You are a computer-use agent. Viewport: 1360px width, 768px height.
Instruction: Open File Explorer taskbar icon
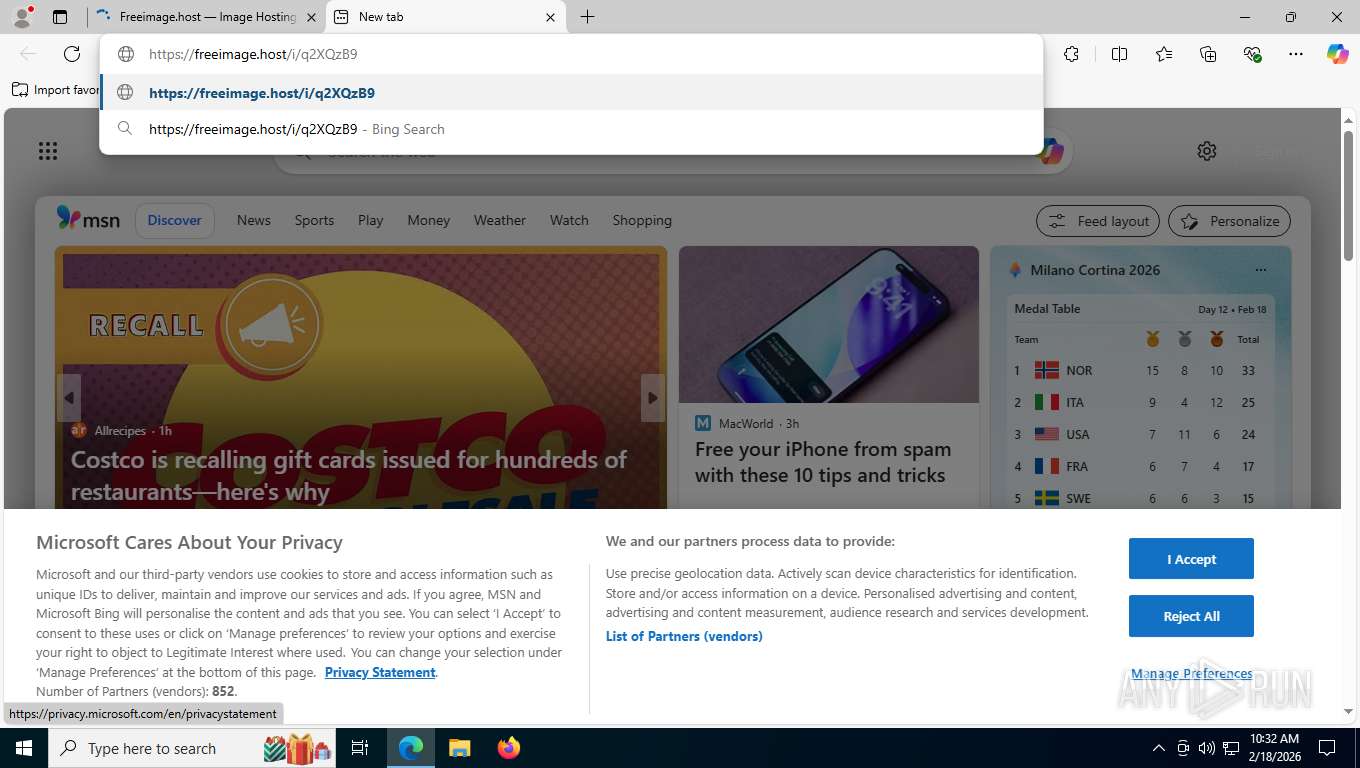coord(459,748)
